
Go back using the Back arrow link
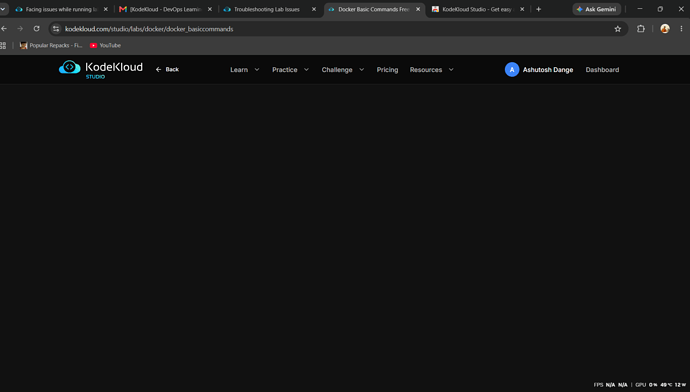point(167,70)
